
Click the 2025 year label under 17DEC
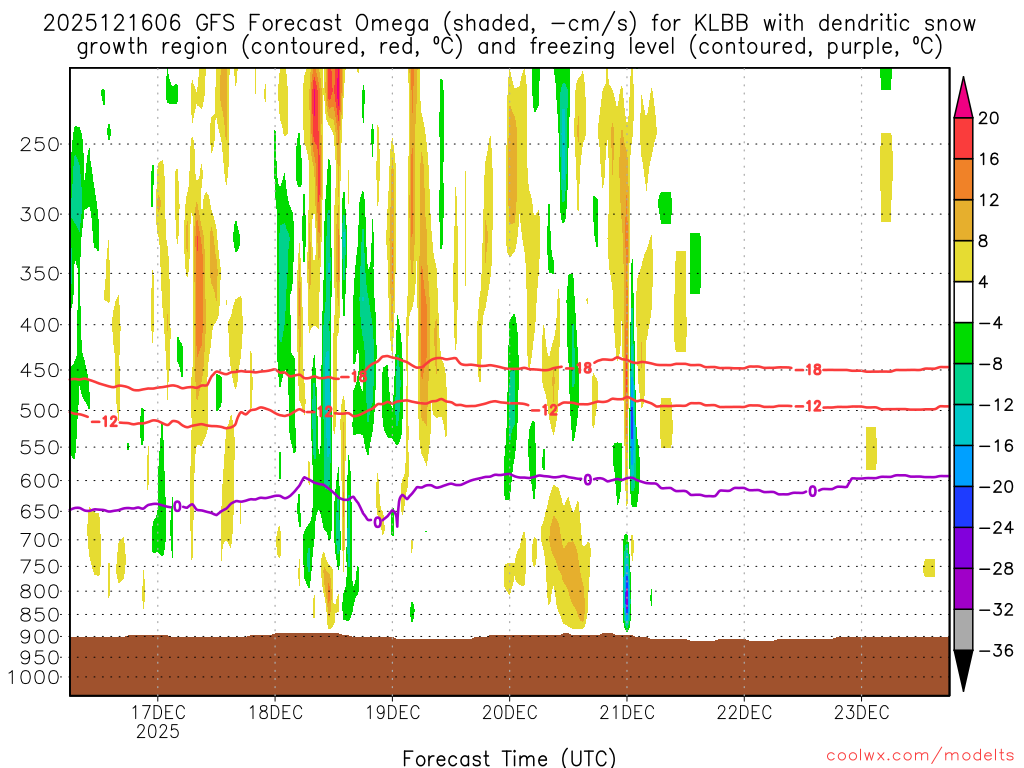[158, 732]
